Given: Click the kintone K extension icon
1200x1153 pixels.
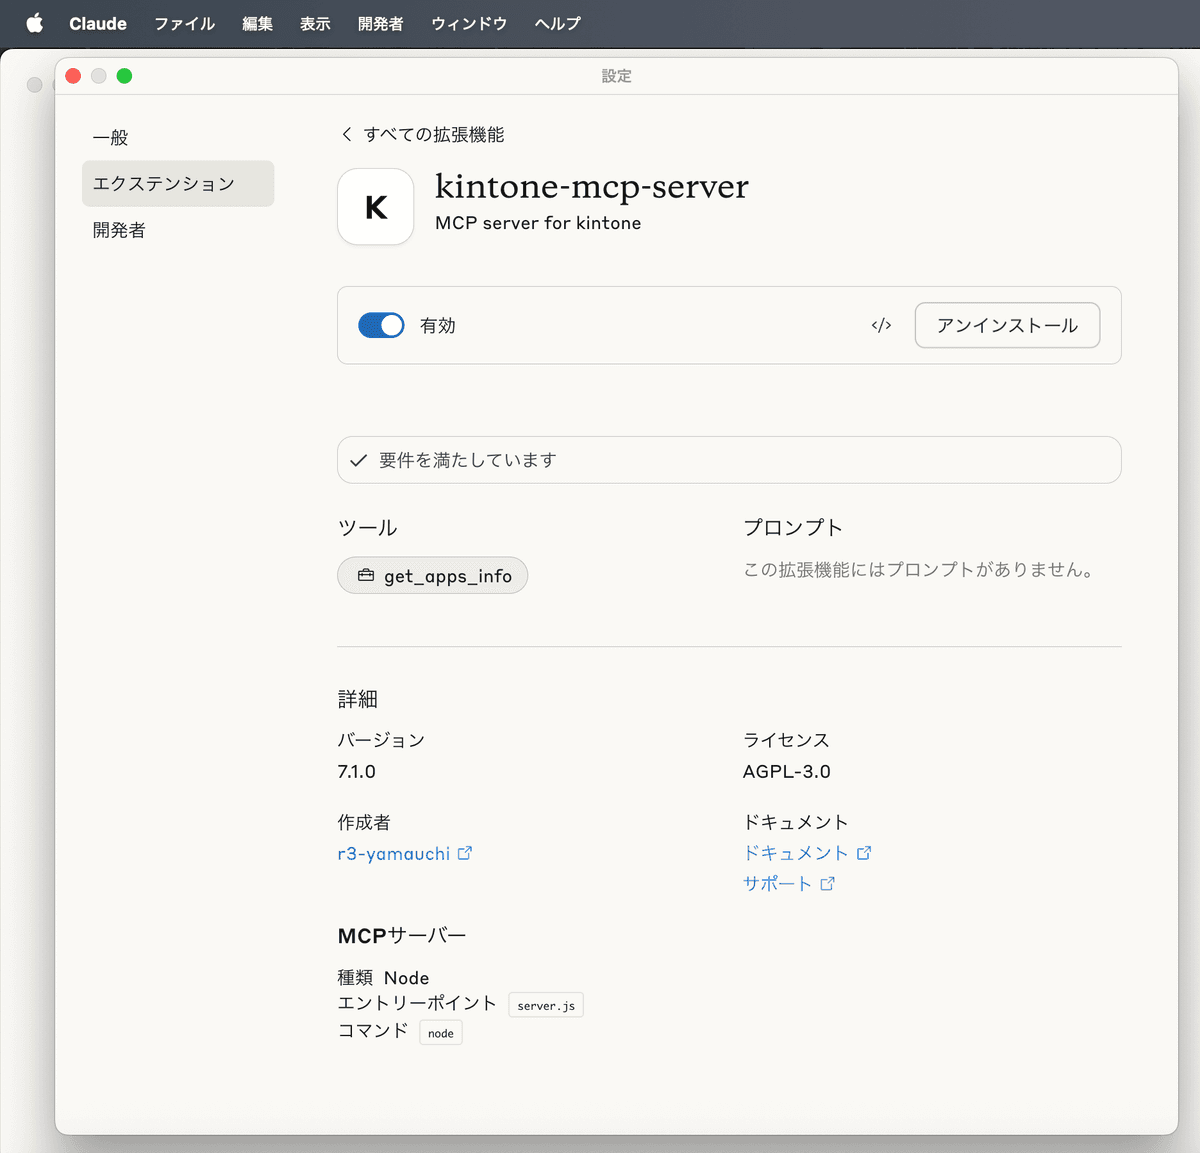Looking at the screenshot, I should pos(376,207).
